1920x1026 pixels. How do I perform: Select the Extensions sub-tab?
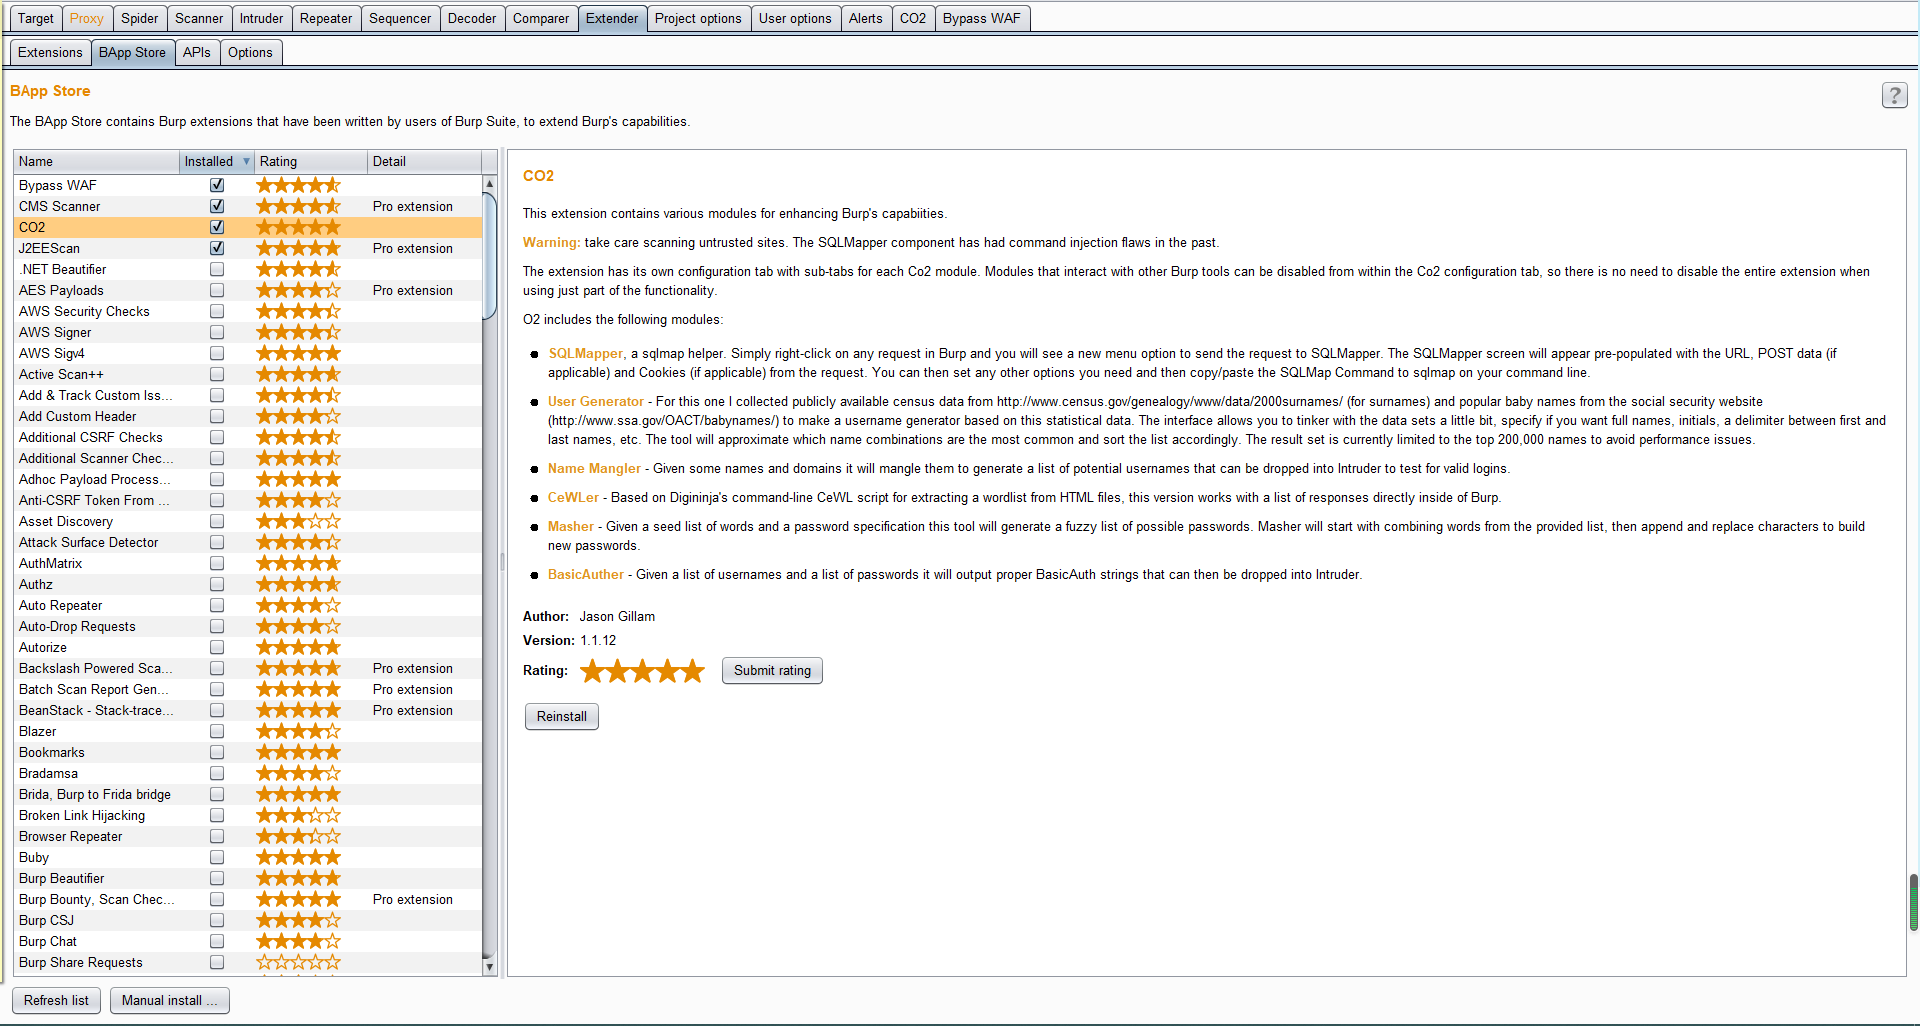click(50, 52)
